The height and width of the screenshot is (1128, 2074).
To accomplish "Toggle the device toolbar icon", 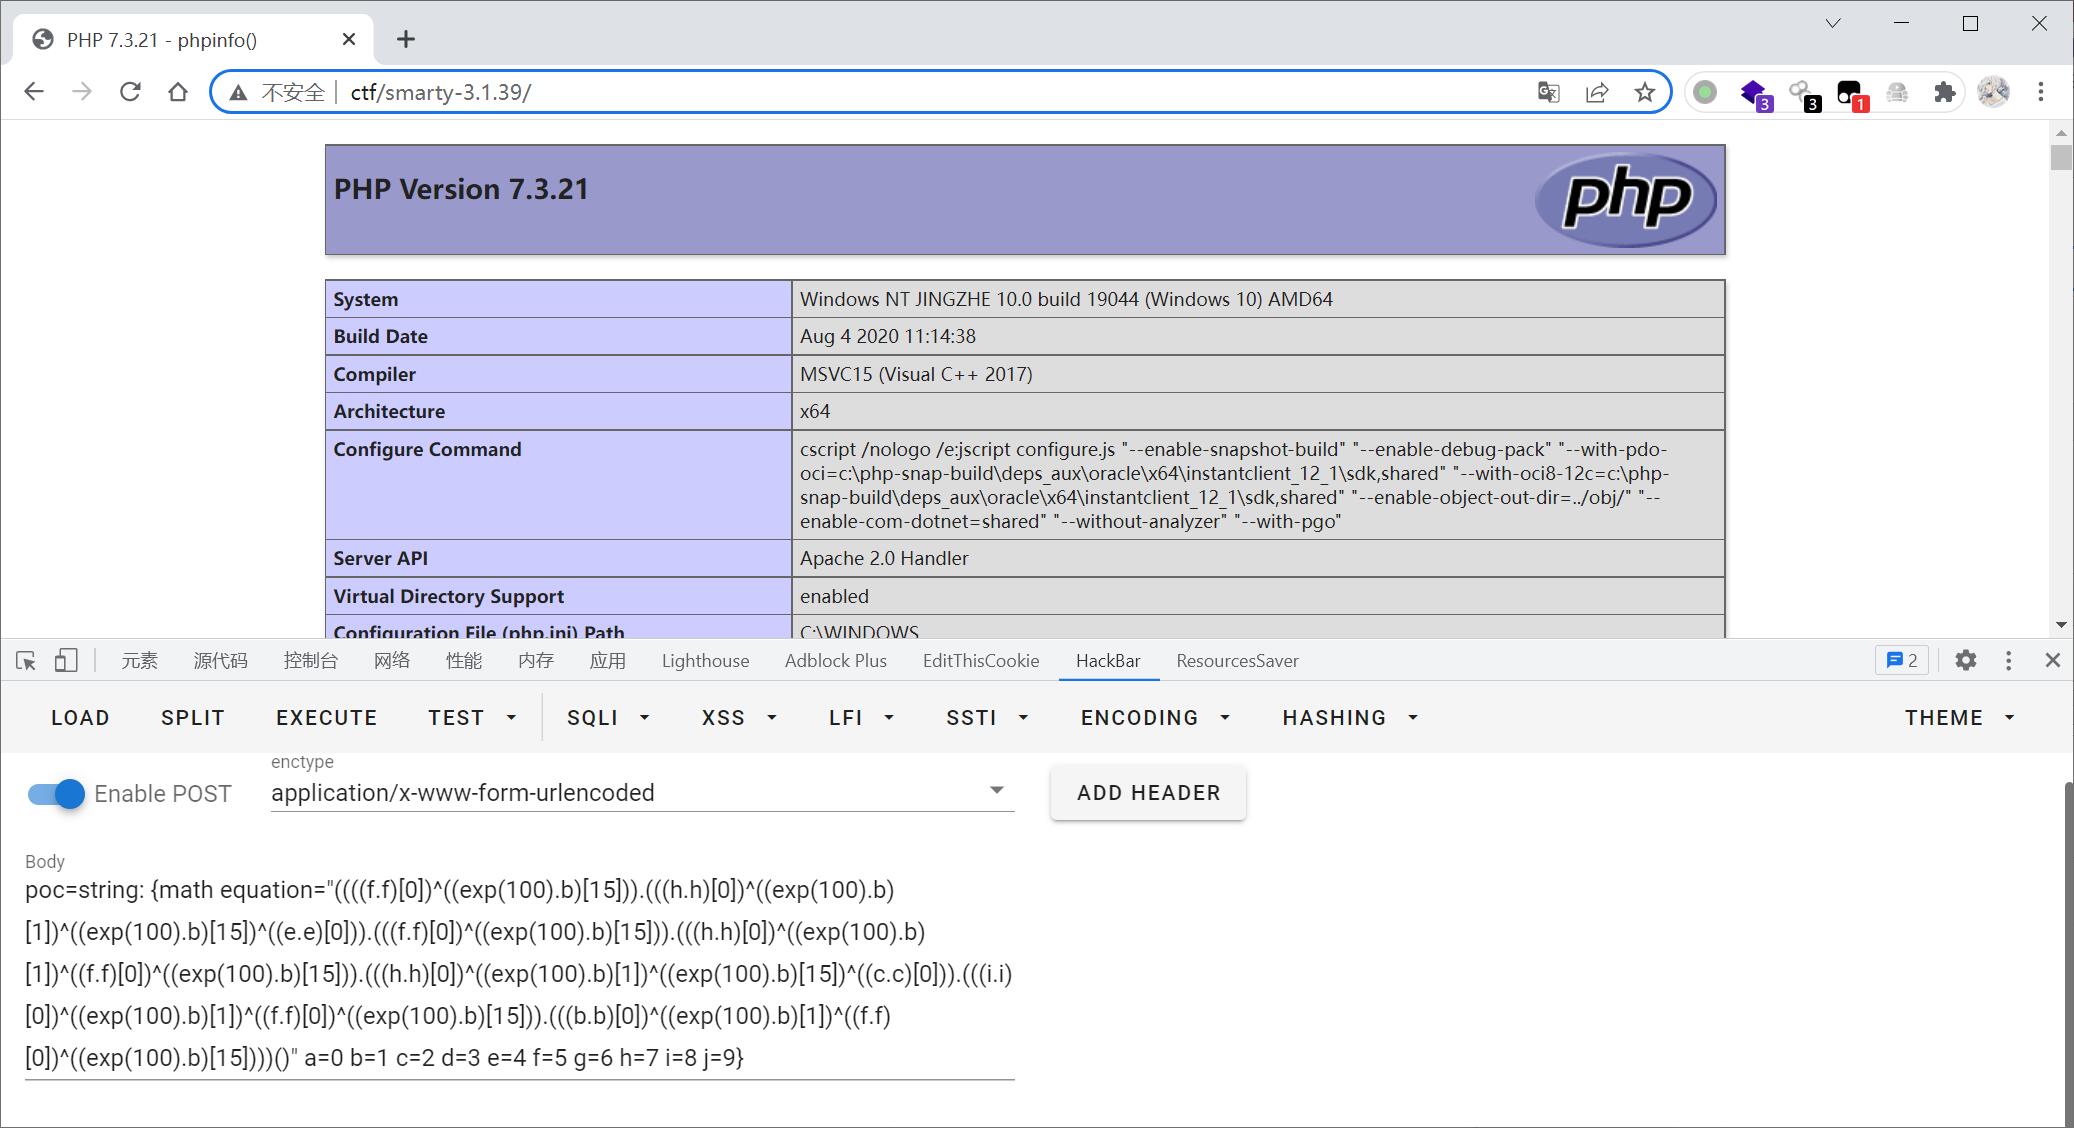I will tap(66, 661).
